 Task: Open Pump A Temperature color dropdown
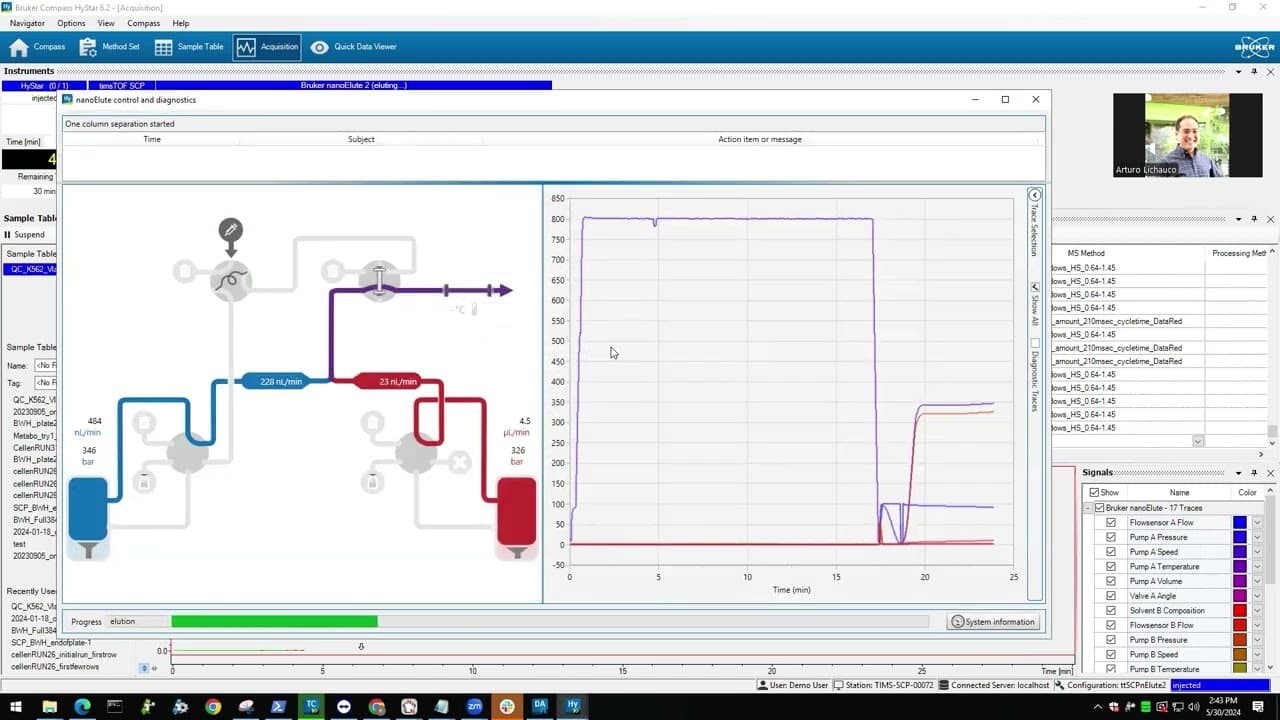[1257, 567]
